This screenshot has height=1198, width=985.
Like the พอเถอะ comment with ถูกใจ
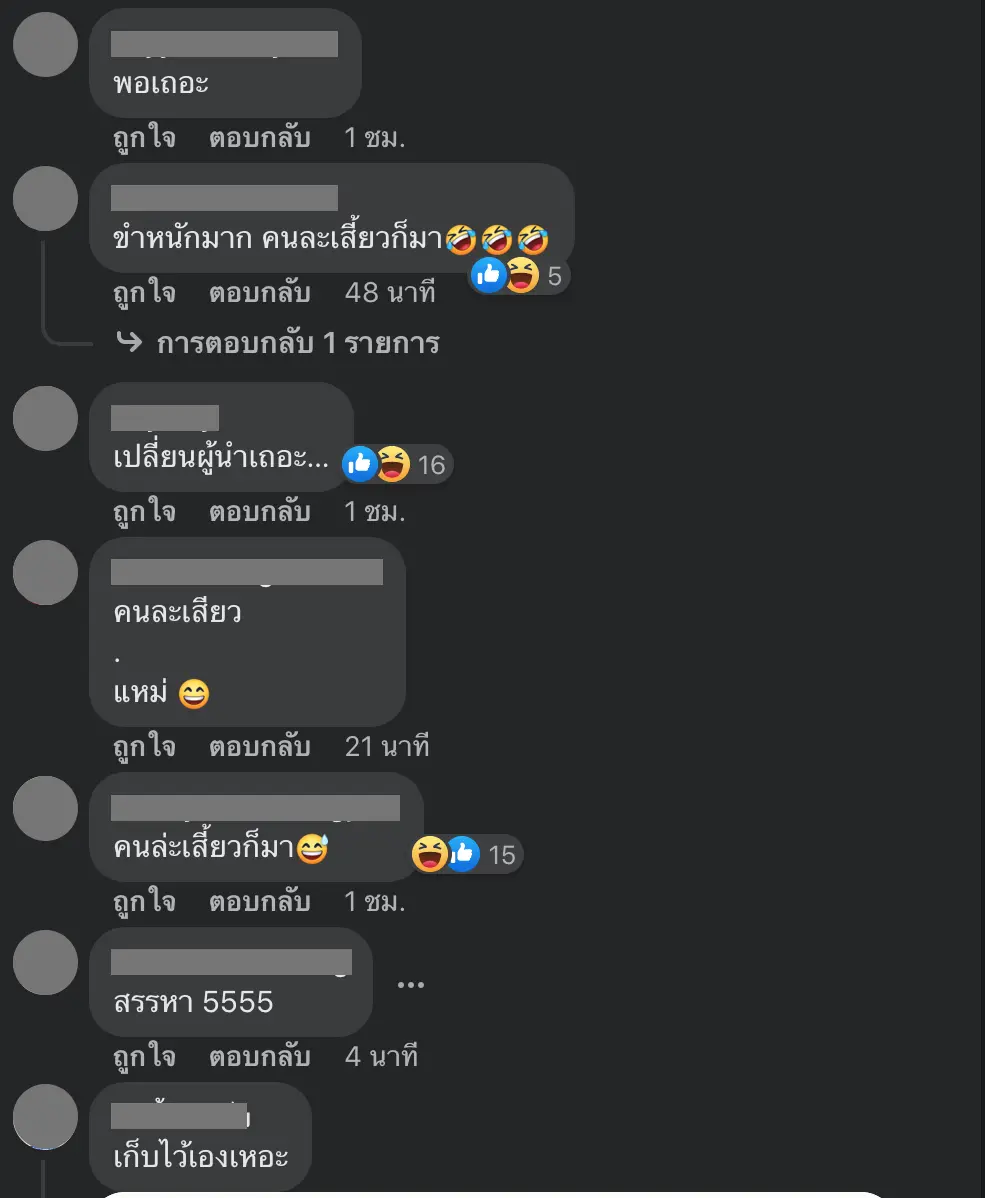(x=144, y=138)
